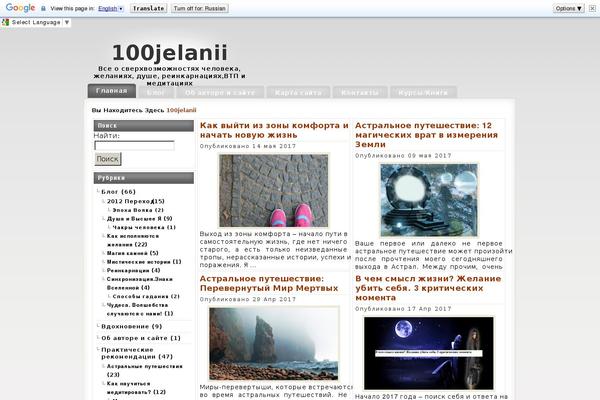Viewport: 600px width, 400px height.
Task: Open article Астральное путешествие: Перевернутый Мир Мертвых
Action: coord(269,283)
